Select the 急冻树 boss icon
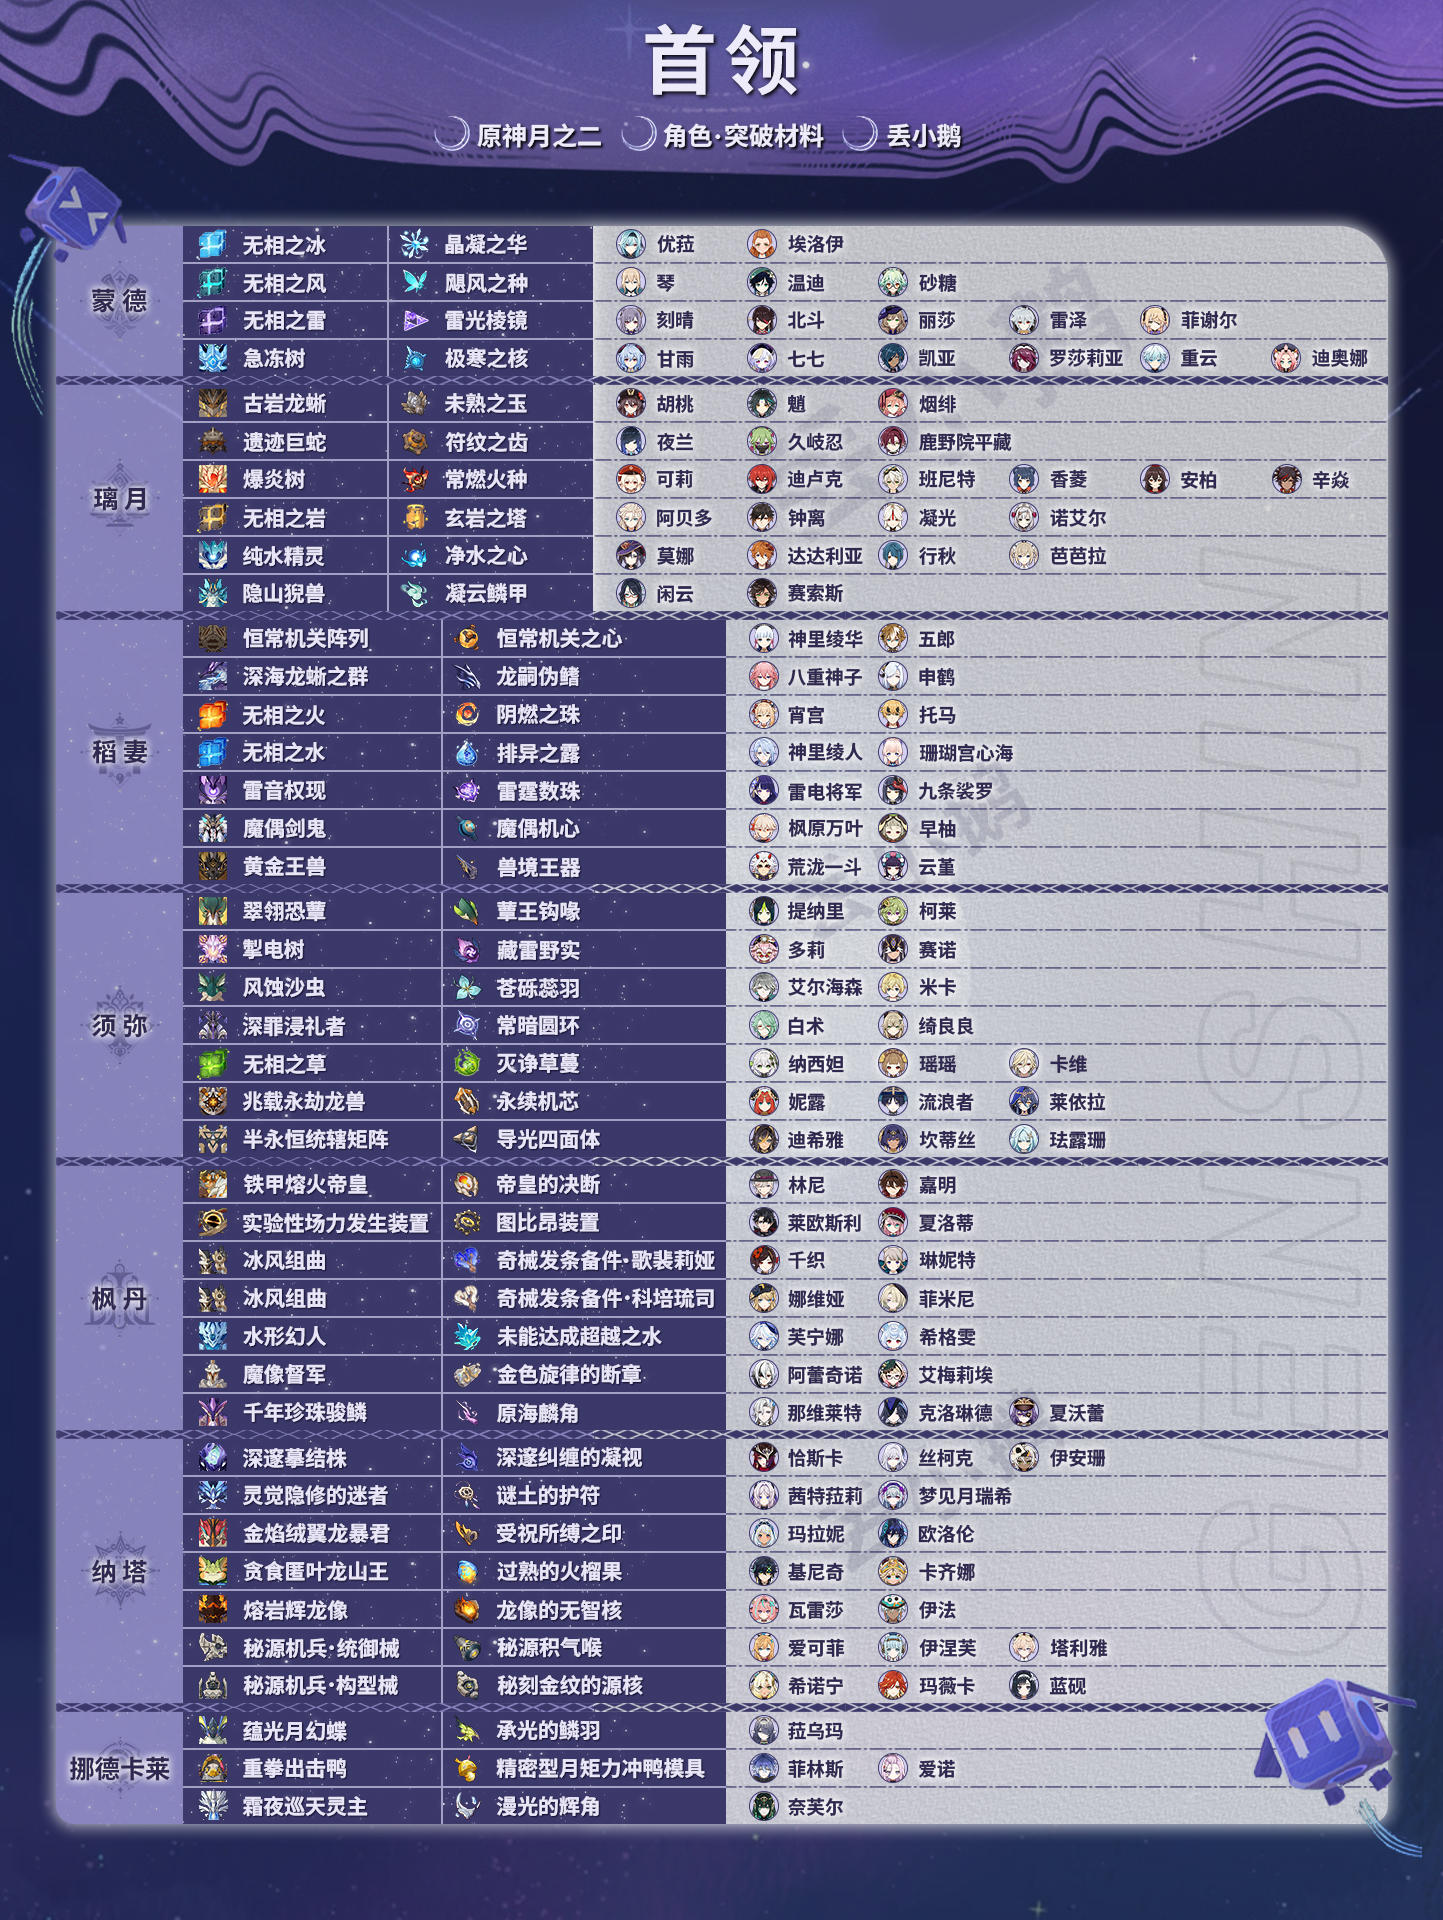The image size is (1443, 1920). click(212, 359)
